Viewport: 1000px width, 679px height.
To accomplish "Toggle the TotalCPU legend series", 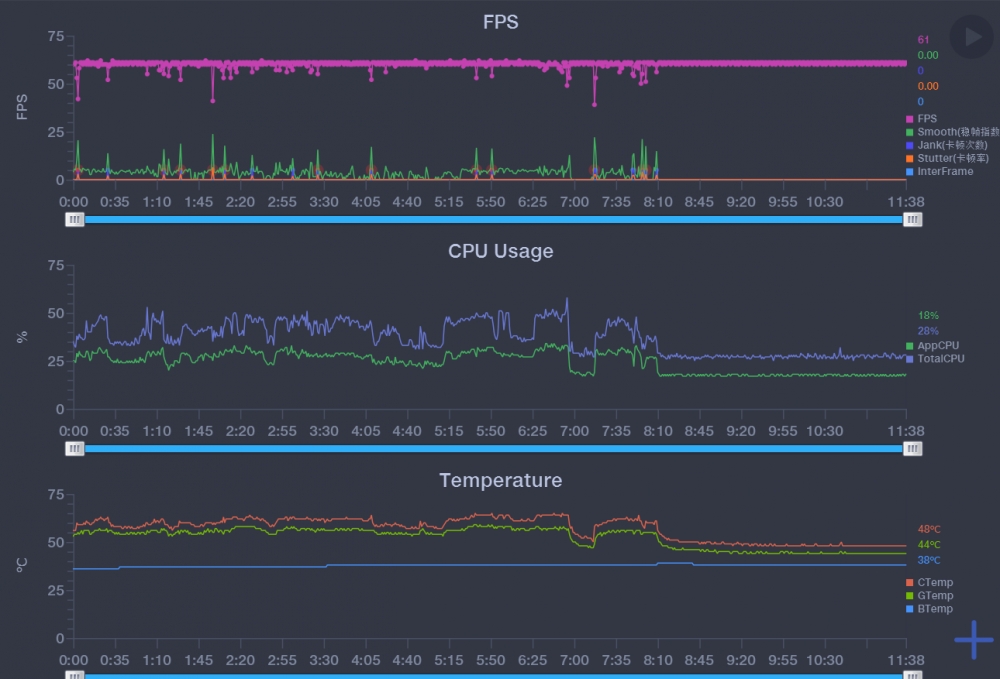I will (x=935, y=359).
